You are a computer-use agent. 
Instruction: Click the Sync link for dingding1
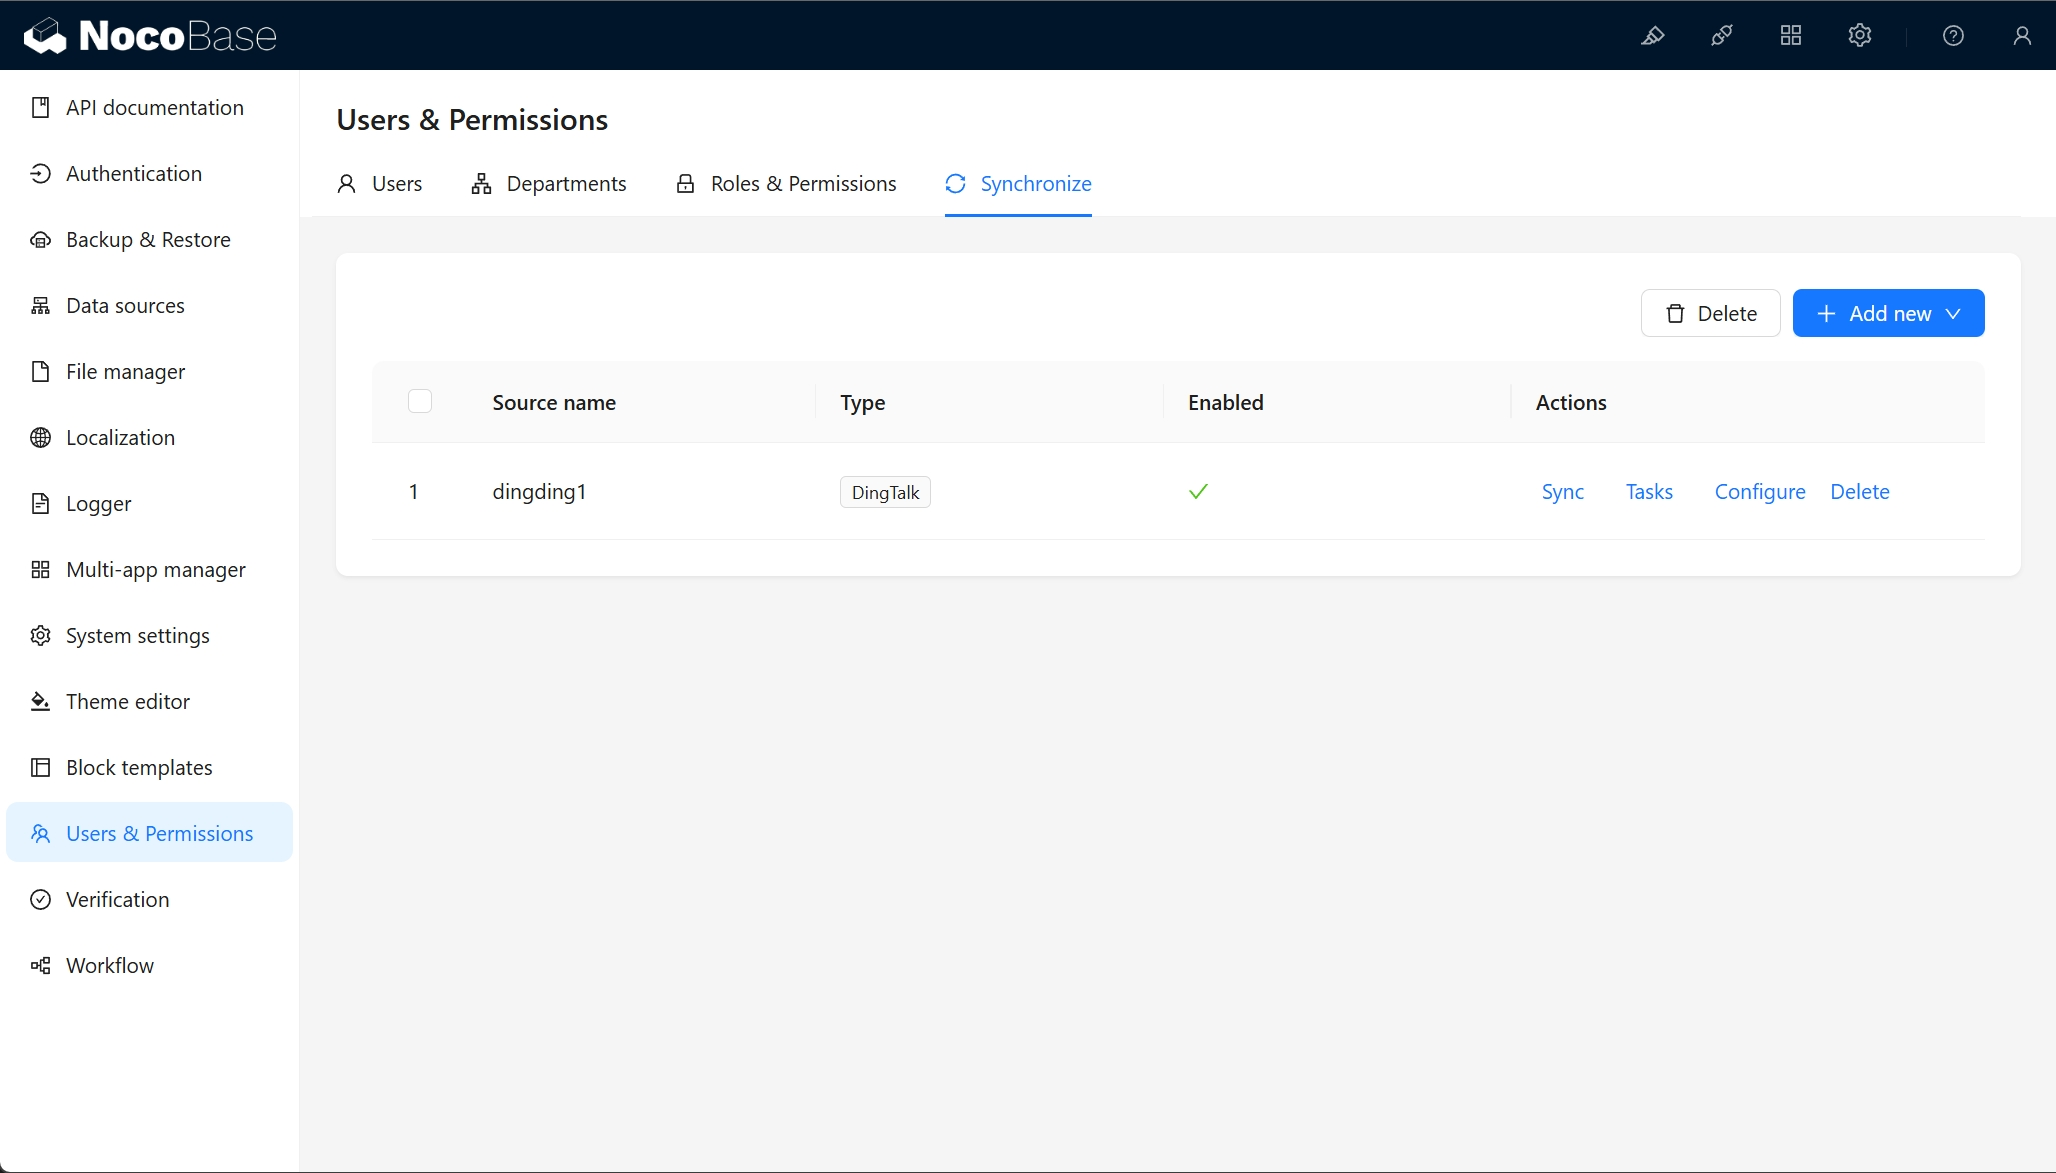pyautogui.click(x=1562, y=492)
